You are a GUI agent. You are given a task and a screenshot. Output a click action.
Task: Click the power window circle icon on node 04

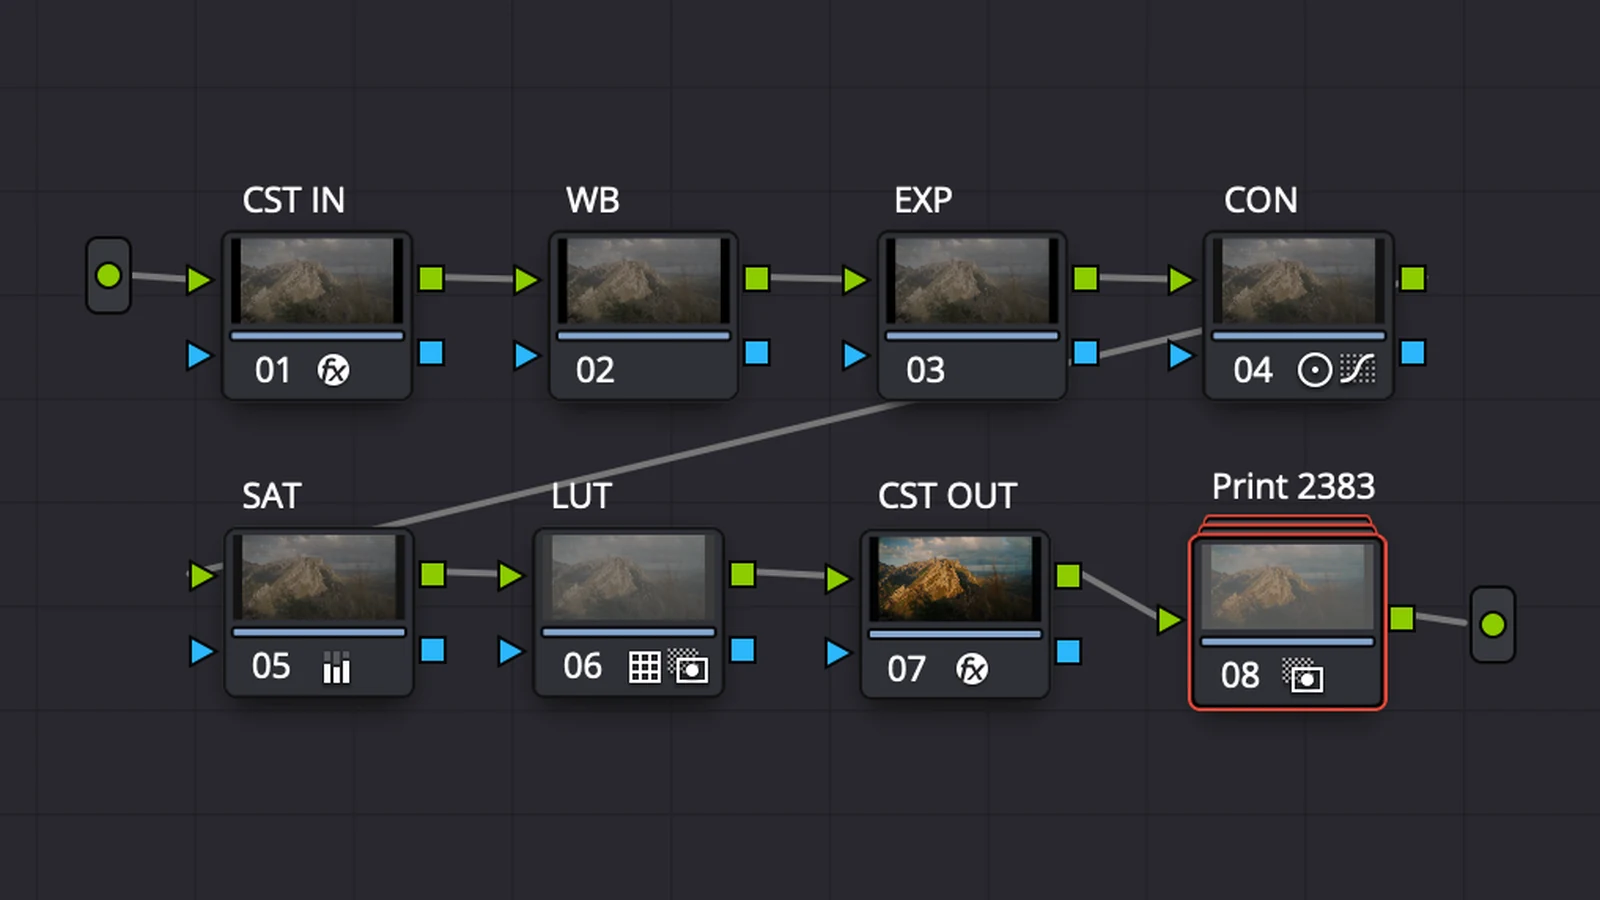pyautogui.click(x=1314, y=370)
